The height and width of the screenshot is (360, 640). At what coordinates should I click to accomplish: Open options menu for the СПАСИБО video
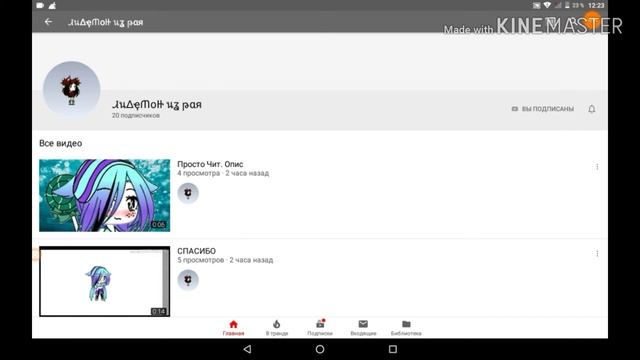597,253
